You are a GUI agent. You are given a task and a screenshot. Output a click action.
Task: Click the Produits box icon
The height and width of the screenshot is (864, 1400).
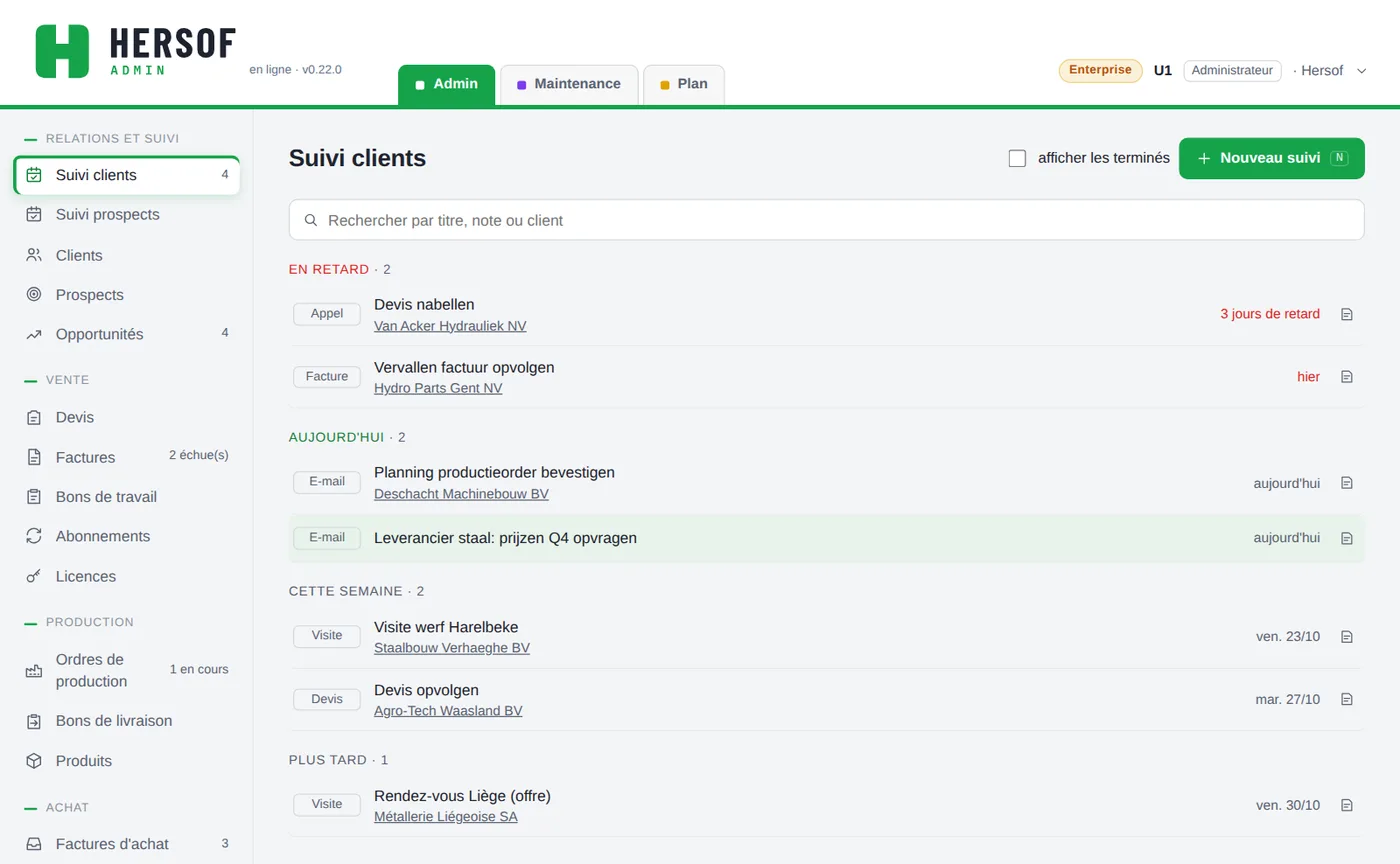point(34,761)
